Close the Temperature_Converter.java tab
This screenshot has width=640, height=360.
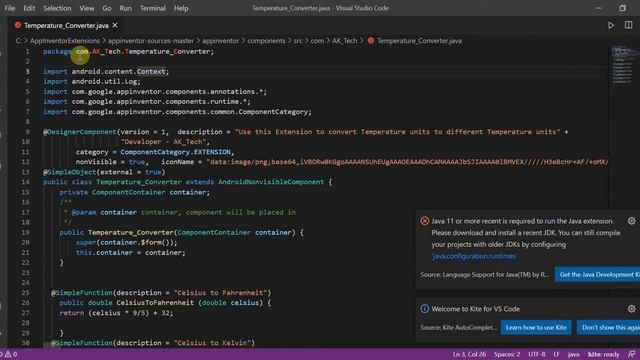pos(115,25)
